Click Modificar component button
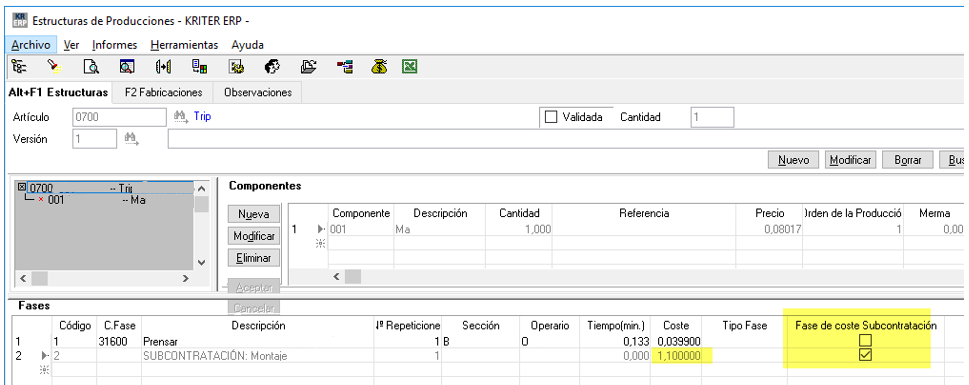The height and width of the screenshot is (385, 969). coord(253,236)
